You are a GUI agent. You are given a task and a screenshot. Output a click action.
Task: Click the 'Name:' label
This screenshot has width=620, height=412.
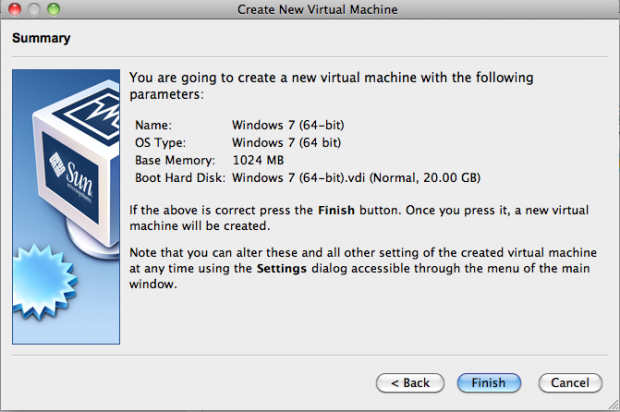[153, 125]
